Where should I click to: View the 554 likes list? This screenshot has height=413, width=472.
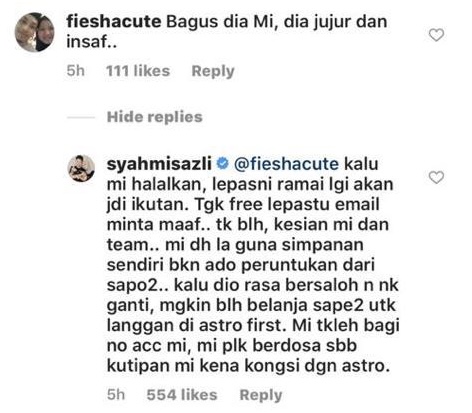[182, 395]
